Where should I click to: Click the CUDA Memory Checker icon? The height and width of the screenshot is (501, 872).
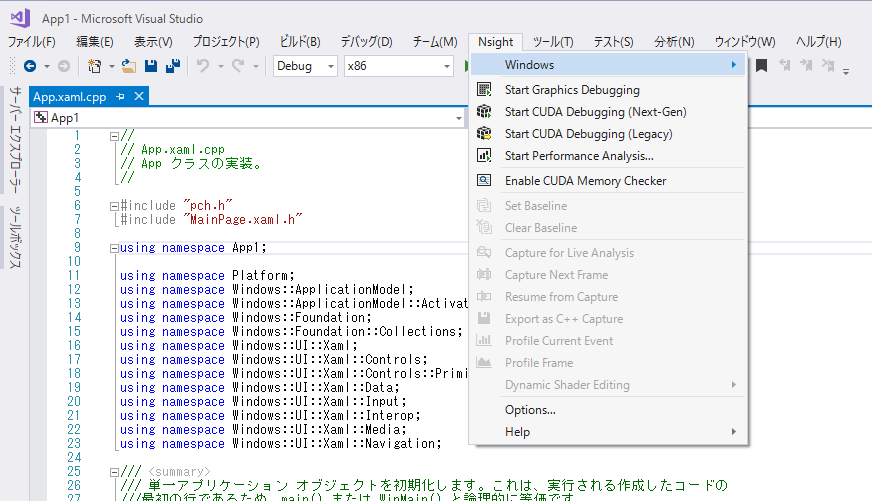[x=484, y=181]
